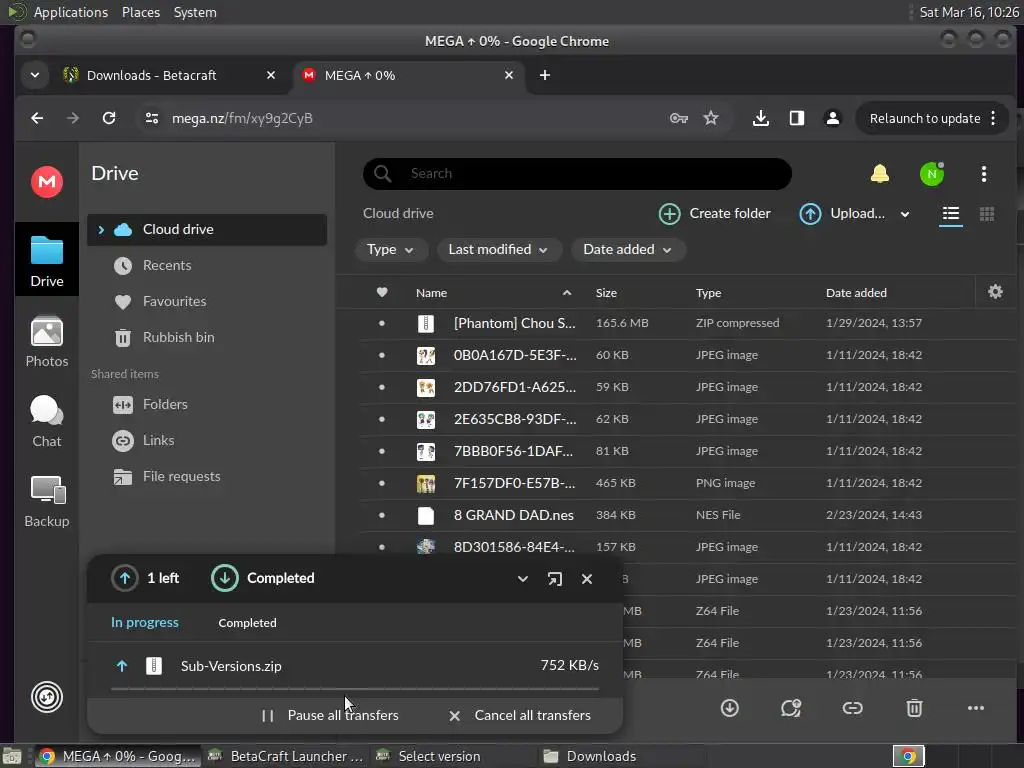Go back to previous page
The height and width of the screenshot is (768, 1024).
pos(37,118)
